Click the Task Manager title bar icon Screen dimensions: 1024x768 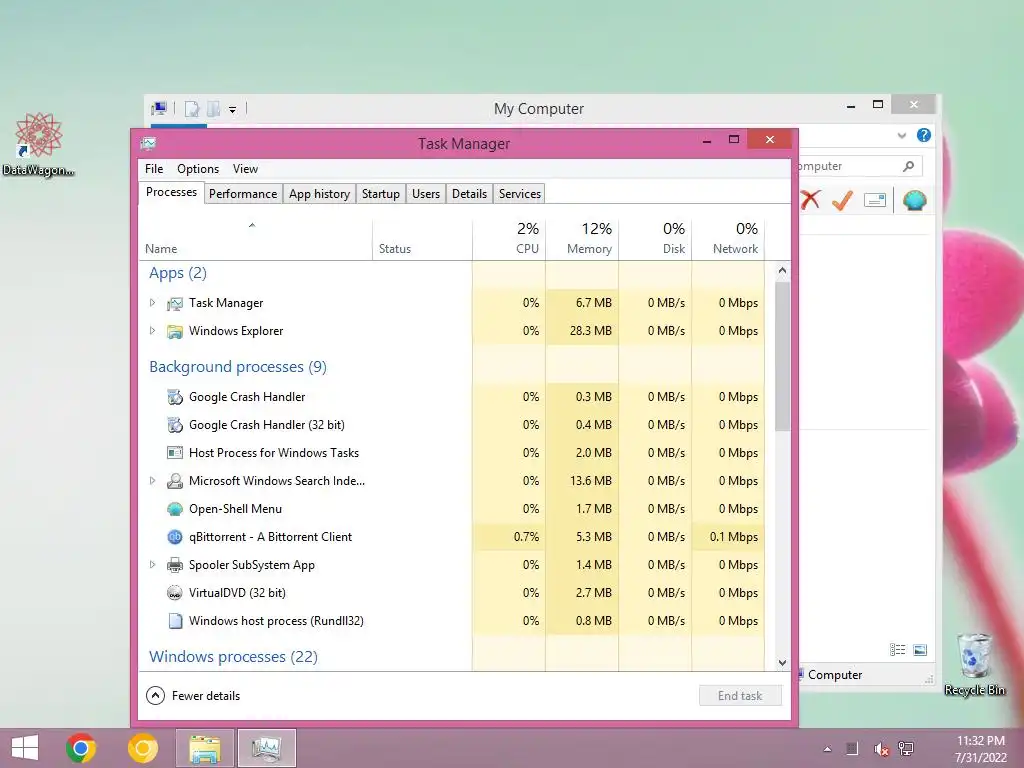coord(149,143)
